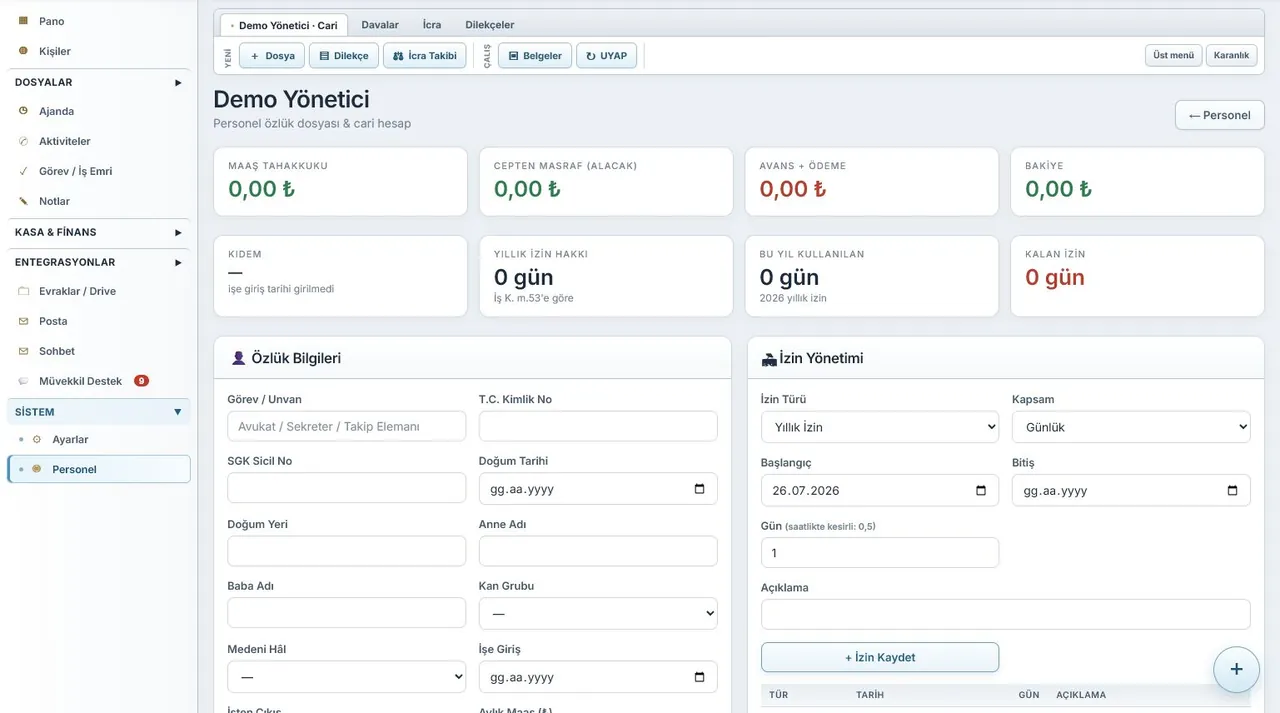Click the AVANS + ÖDEME card

pyautogui.click(x=872, y=182)
